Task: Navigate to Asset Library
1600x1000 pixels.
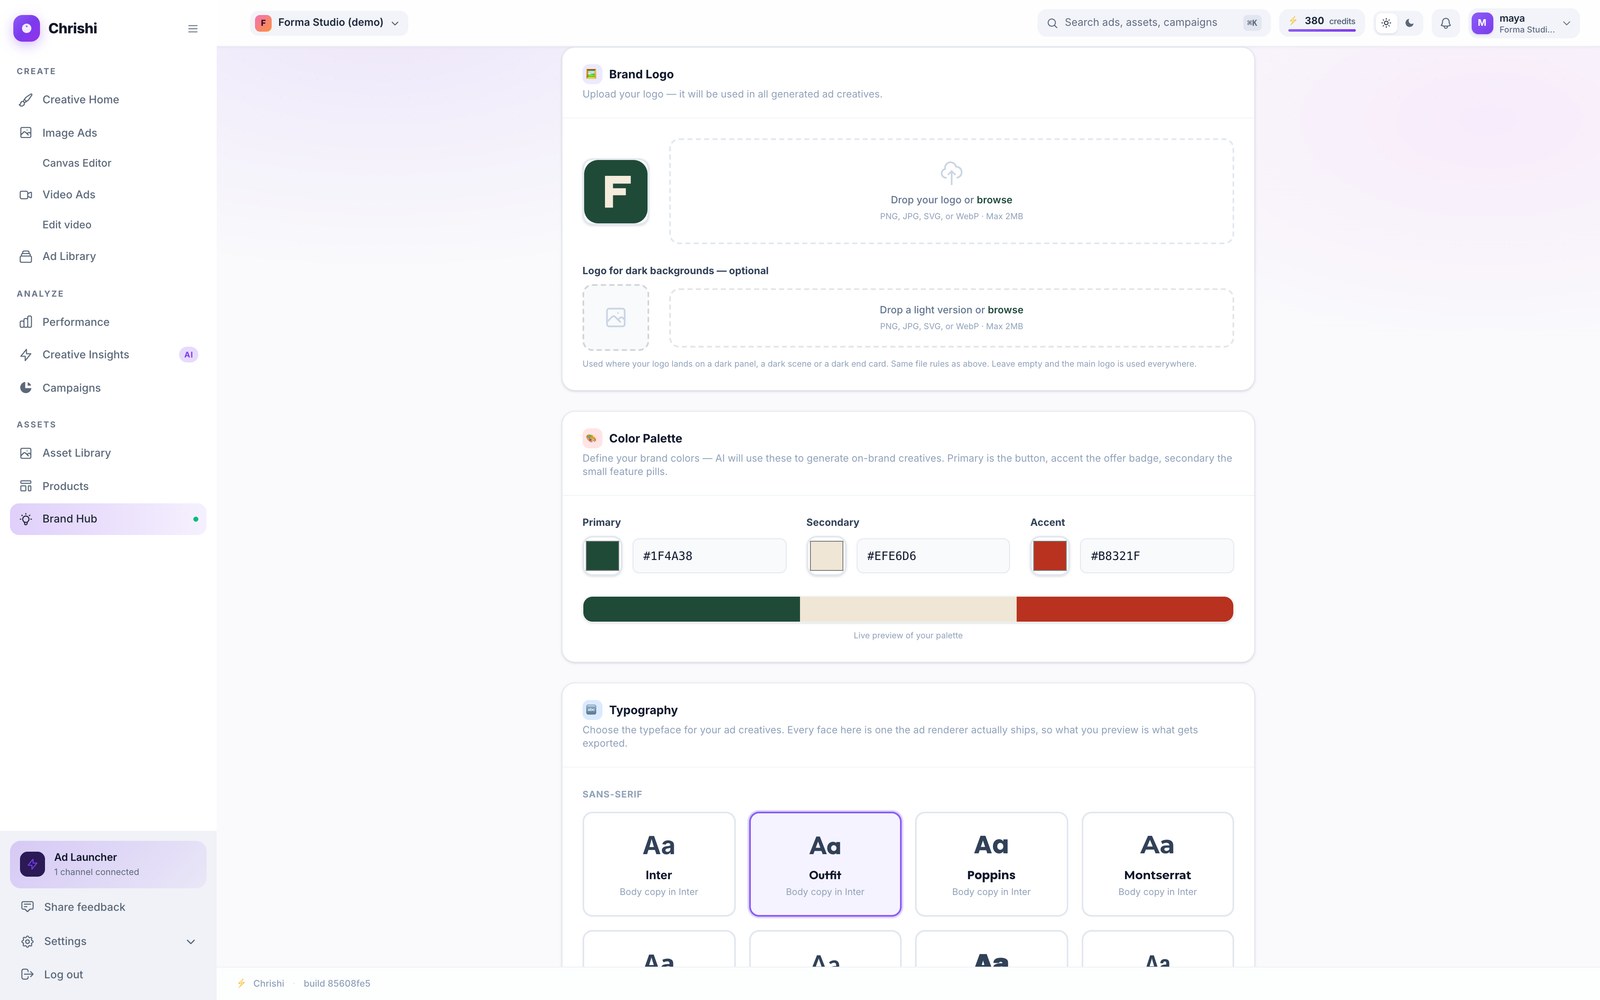Action: [108, 453]
